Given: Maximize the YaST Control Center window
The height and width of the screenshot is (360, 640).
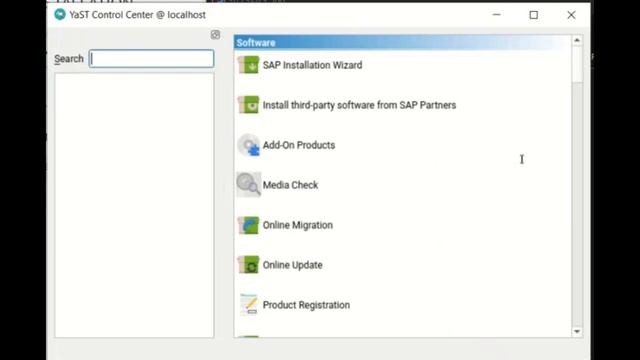Looking at the screenshot, I should [x=533, y=15].
